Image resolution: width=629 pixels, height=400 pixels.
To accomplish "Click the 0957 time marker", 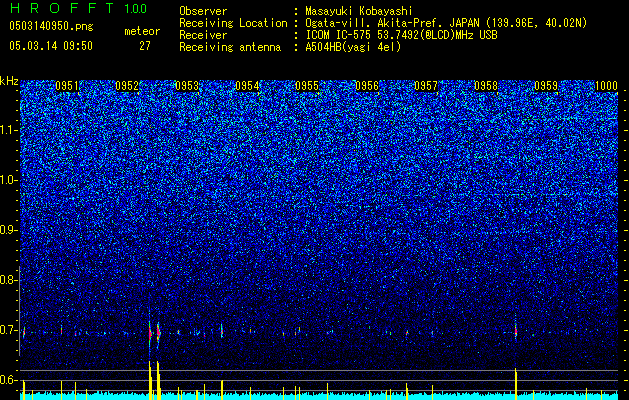I will [426, 86].
